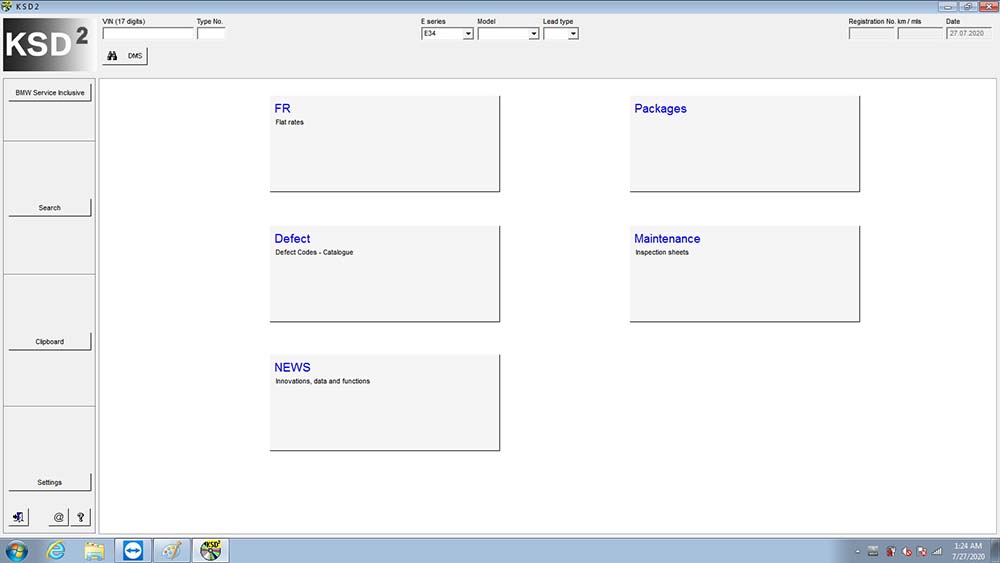1000x563 pixels.
Task: Click the KSD2 disc taskbar icon
Action: (x=210, y=550)
